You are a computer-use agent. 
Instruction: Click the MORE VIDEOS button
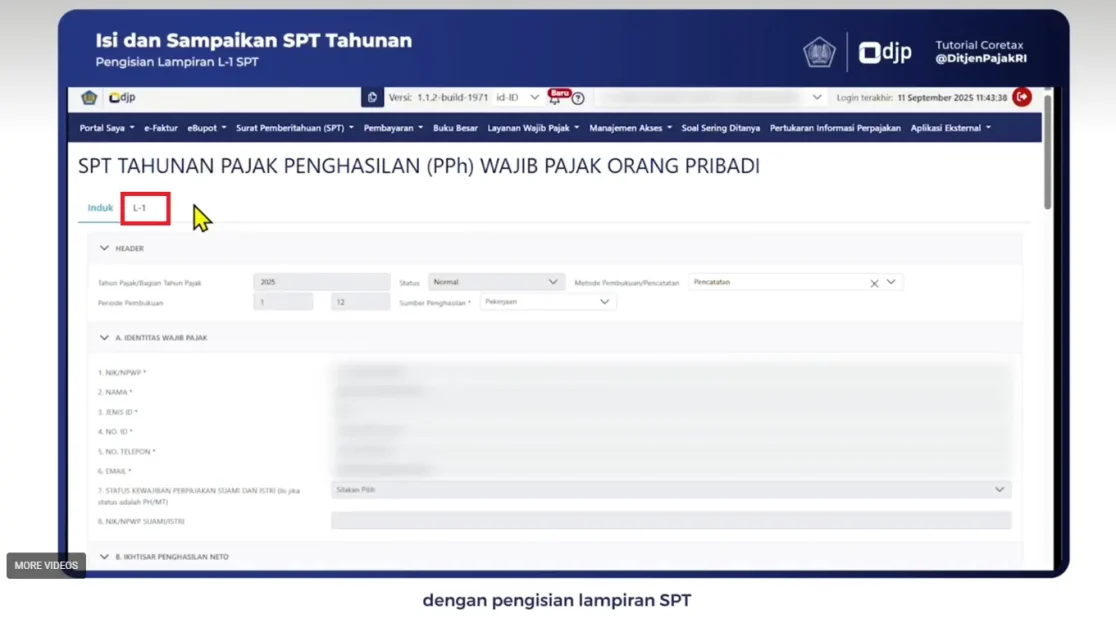pos(46,565)
